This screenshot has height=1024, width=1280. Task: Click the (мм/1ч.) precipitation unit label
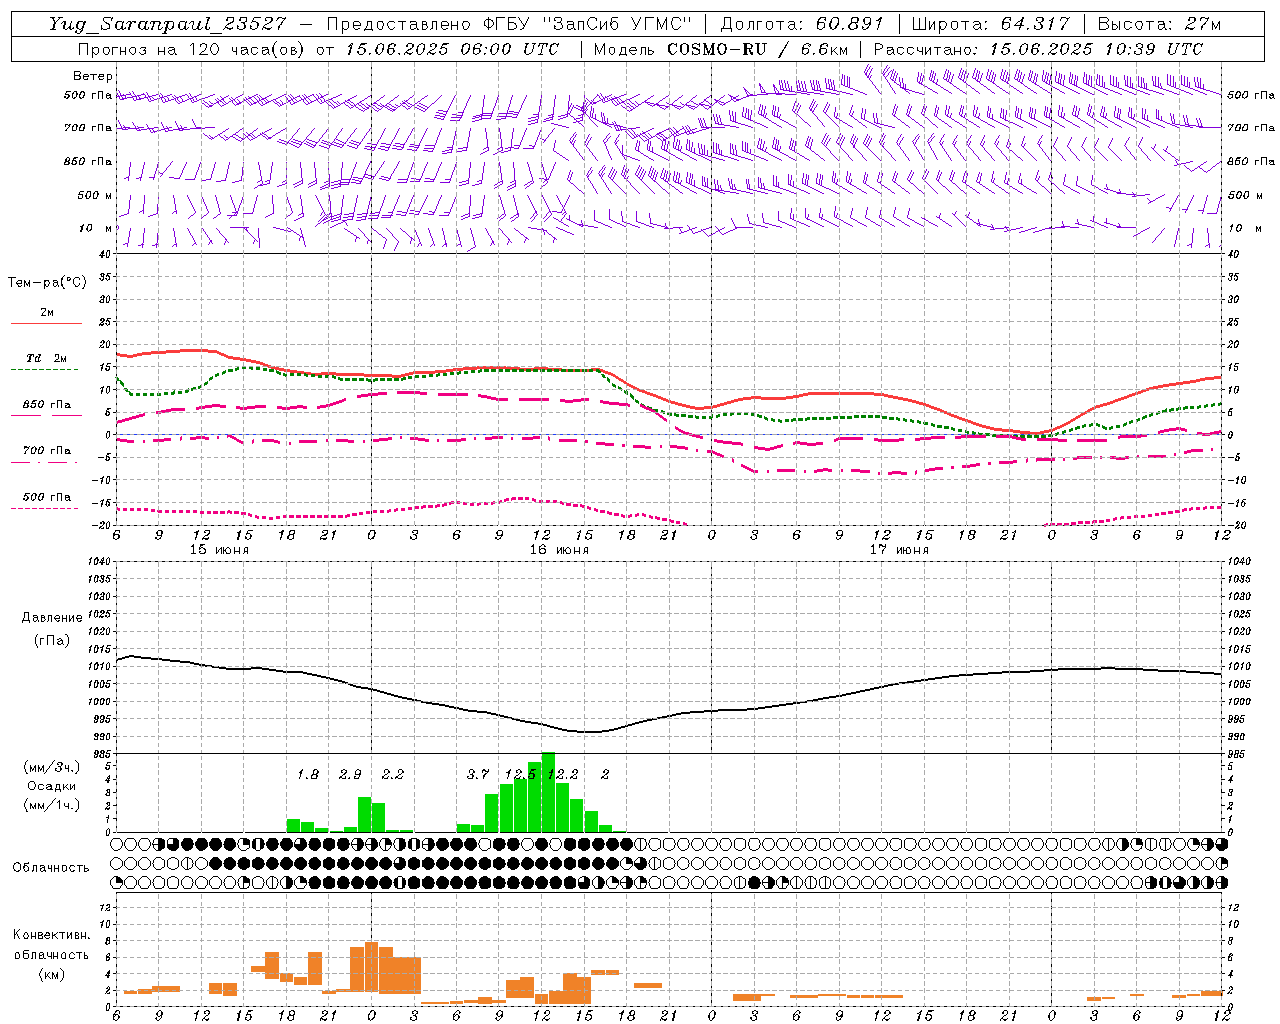52,805
